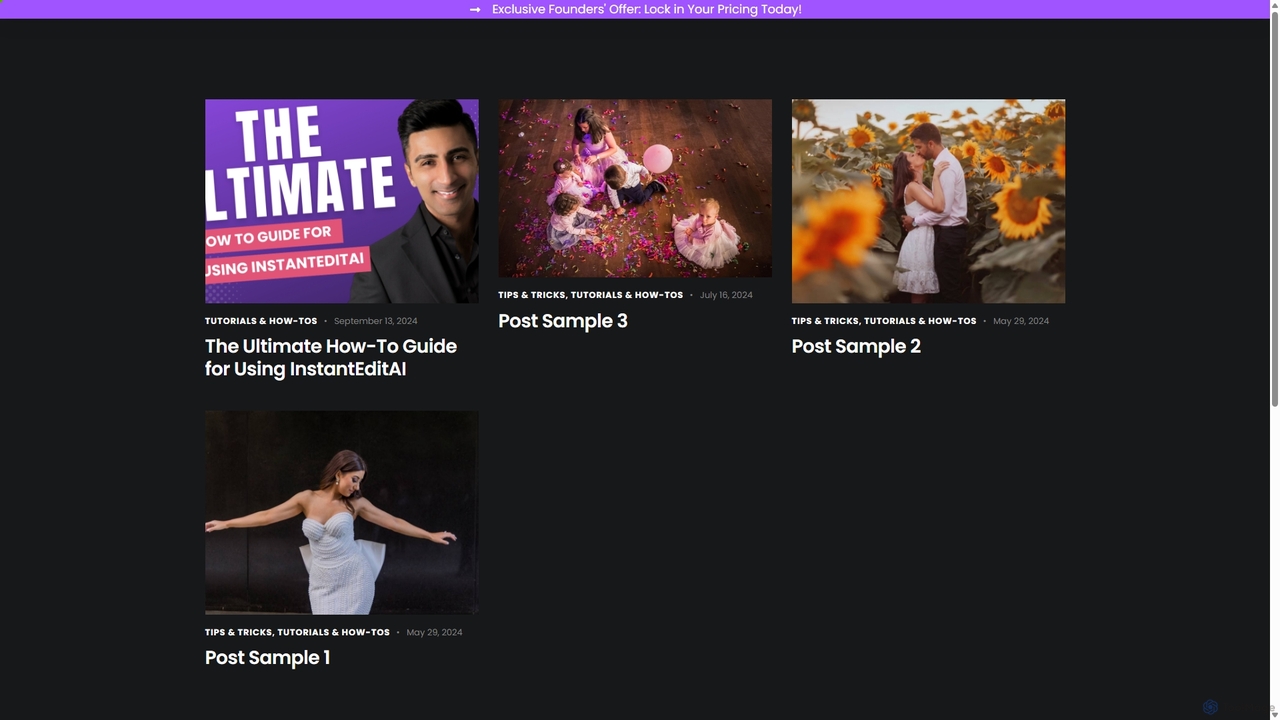Open the 'Post Sample 1' title link
Viewport: 1280px width, 720px height.
coord(267,657)
